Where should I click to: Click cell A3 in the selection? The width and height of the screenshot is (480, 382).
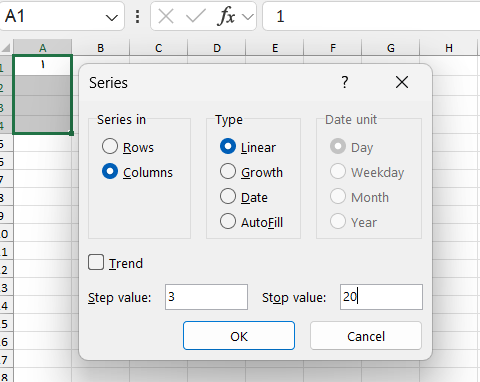click(x=43, y=106)
